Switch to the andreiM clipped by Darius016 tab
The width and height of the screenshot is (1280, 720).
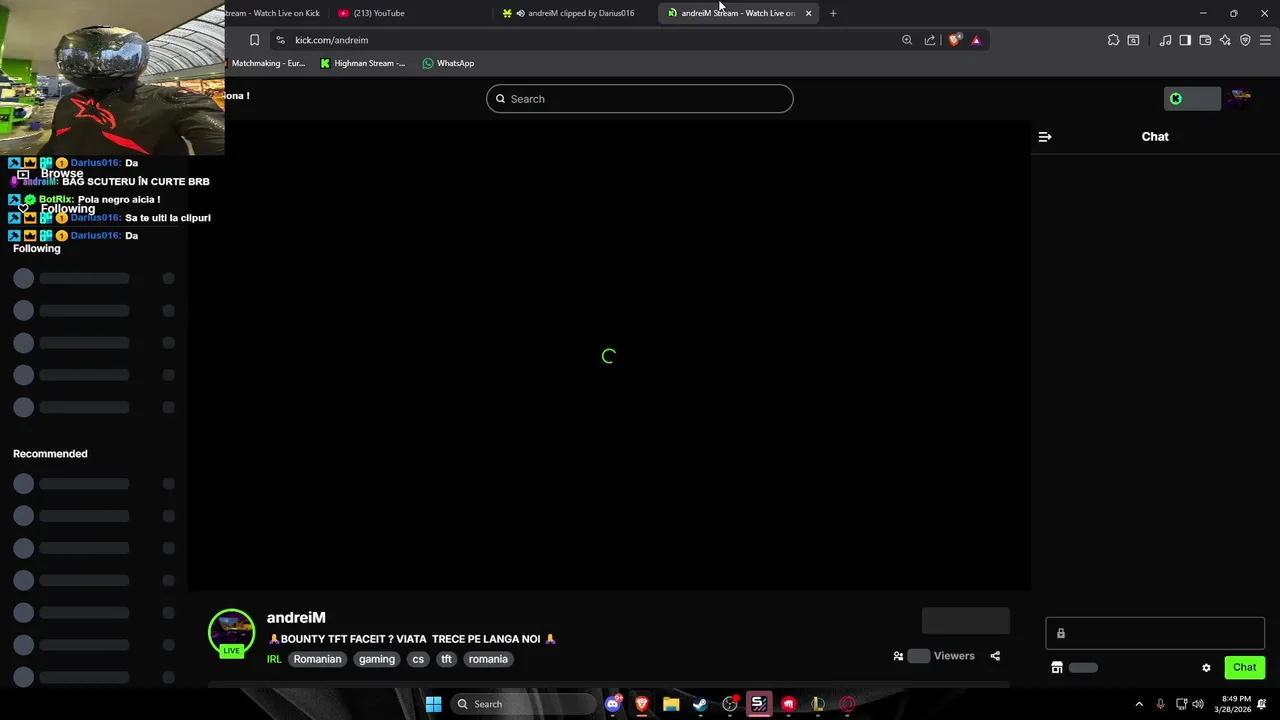tap(575, 13)
